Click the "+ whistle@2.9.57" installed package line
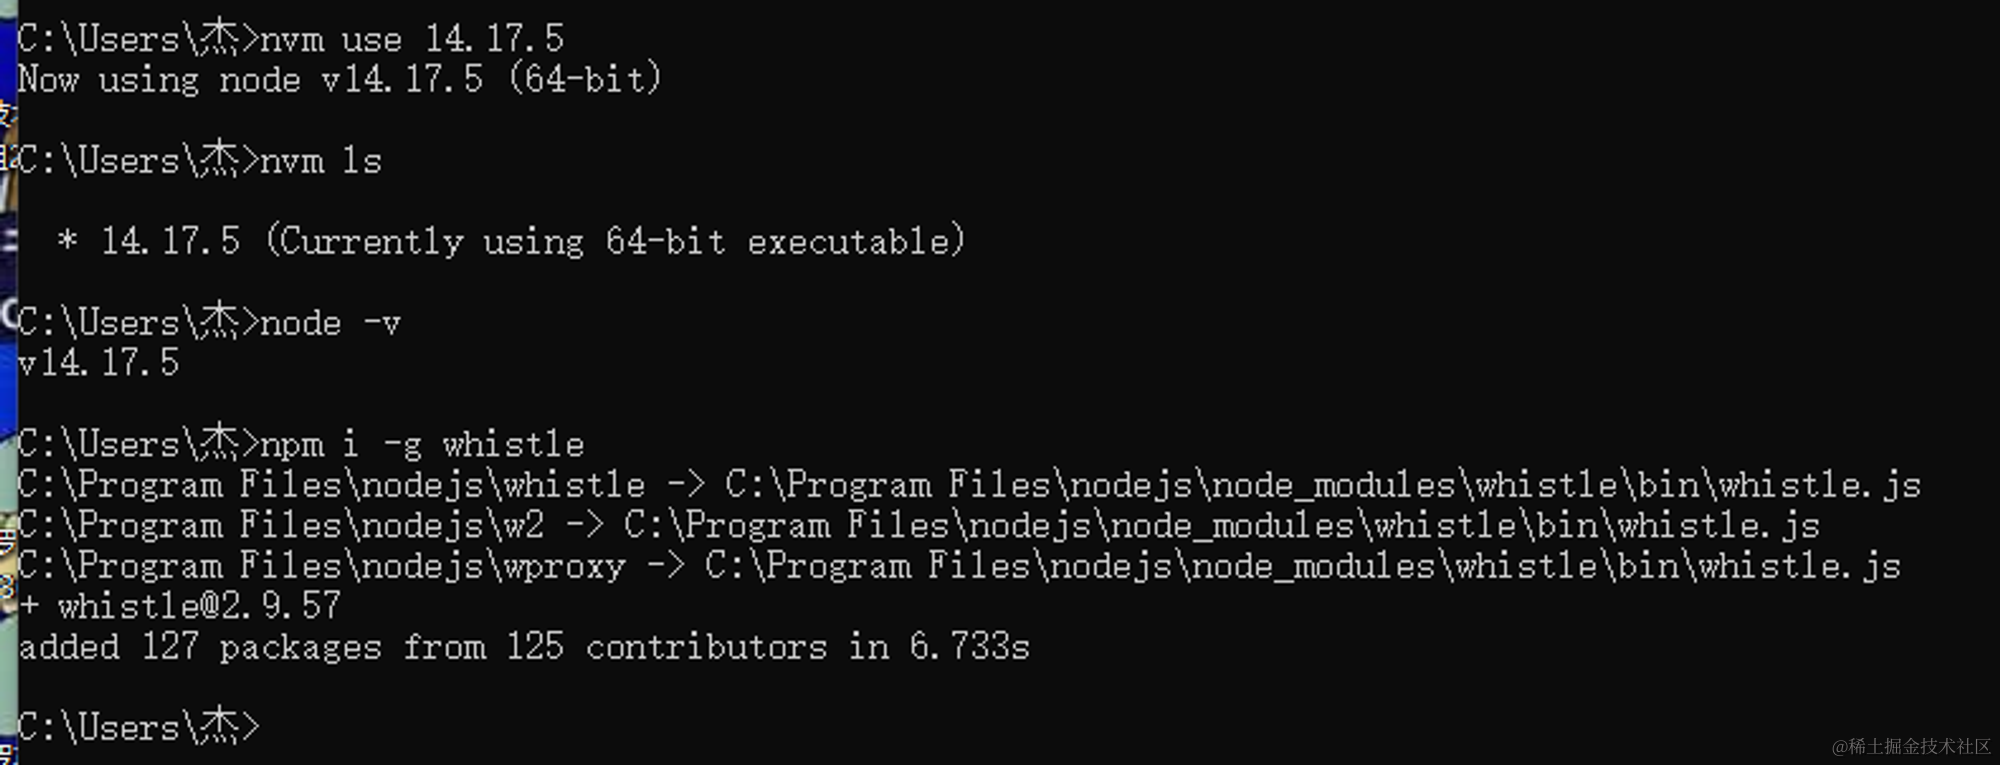The height and width of the screenshot is (765, 2000). point(180,606)
